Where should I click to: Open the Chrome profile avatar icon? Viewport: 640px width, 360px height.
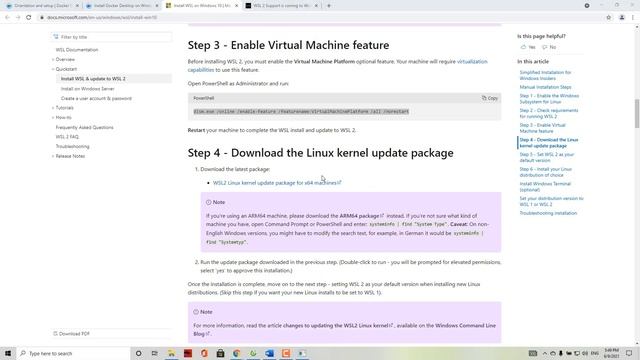[622, 18]
